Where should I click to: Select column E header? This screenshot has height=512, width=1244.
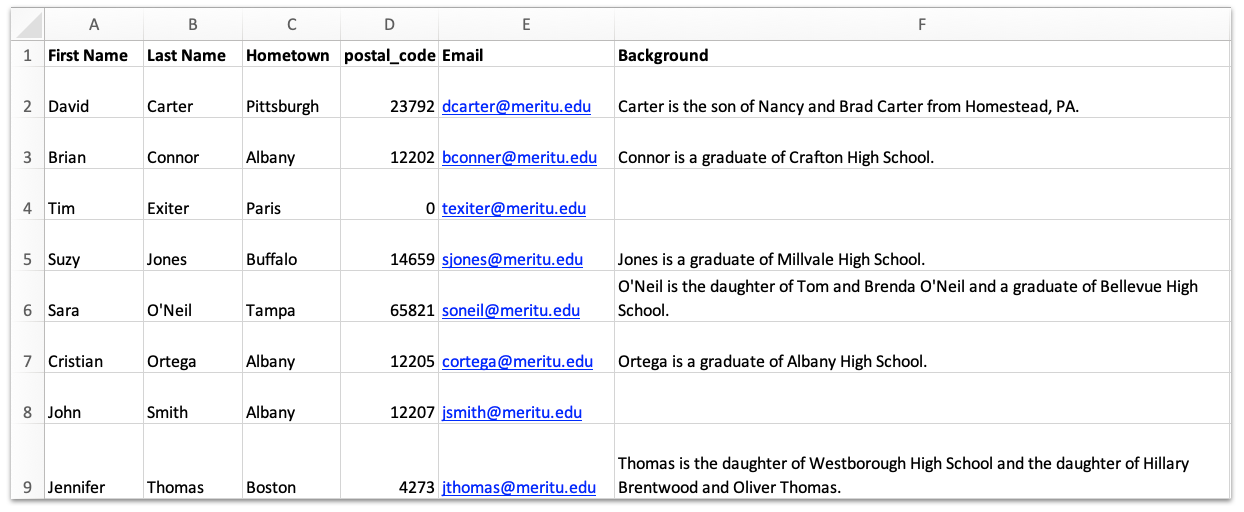526,24
